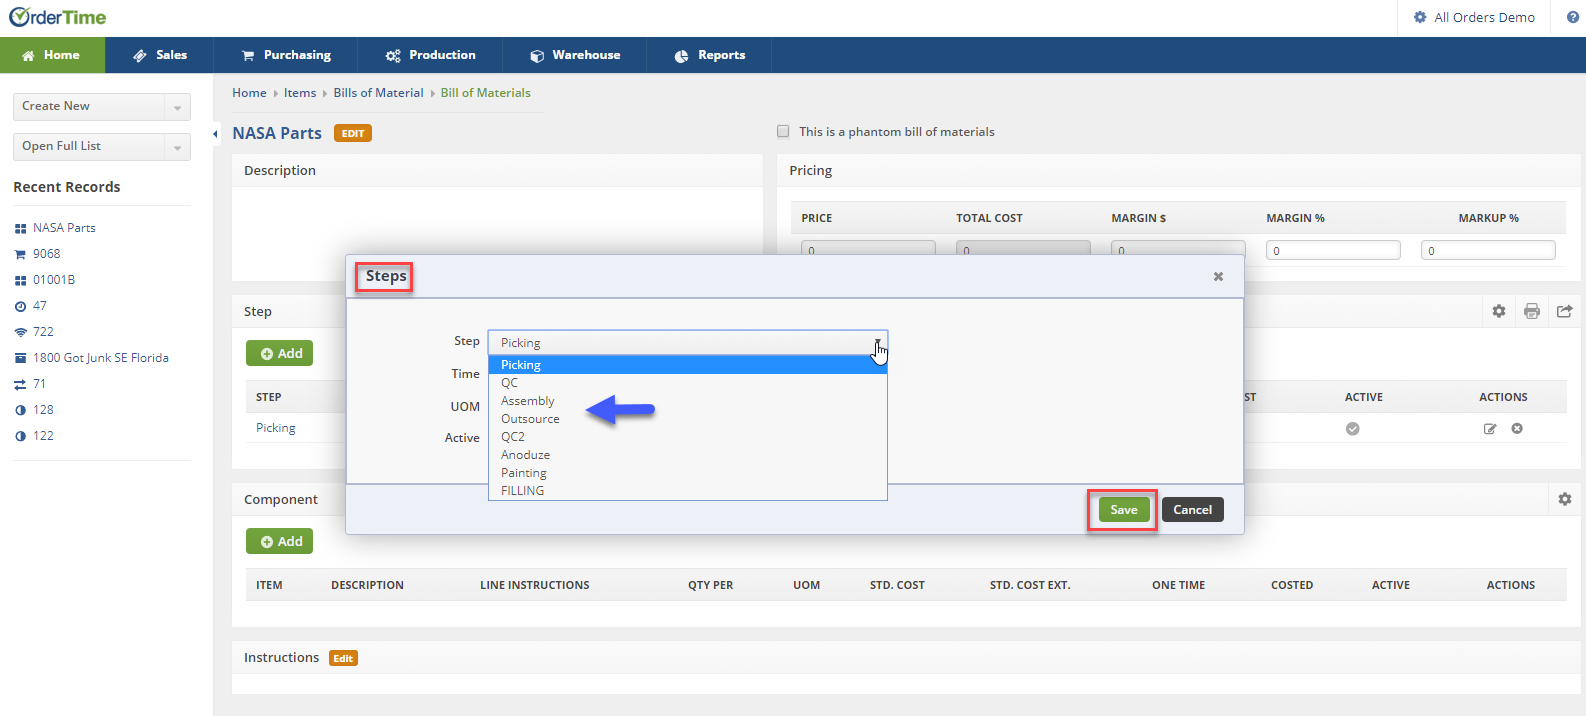
Task: Click the print icon in Step section
Action: coord(1531,311)
